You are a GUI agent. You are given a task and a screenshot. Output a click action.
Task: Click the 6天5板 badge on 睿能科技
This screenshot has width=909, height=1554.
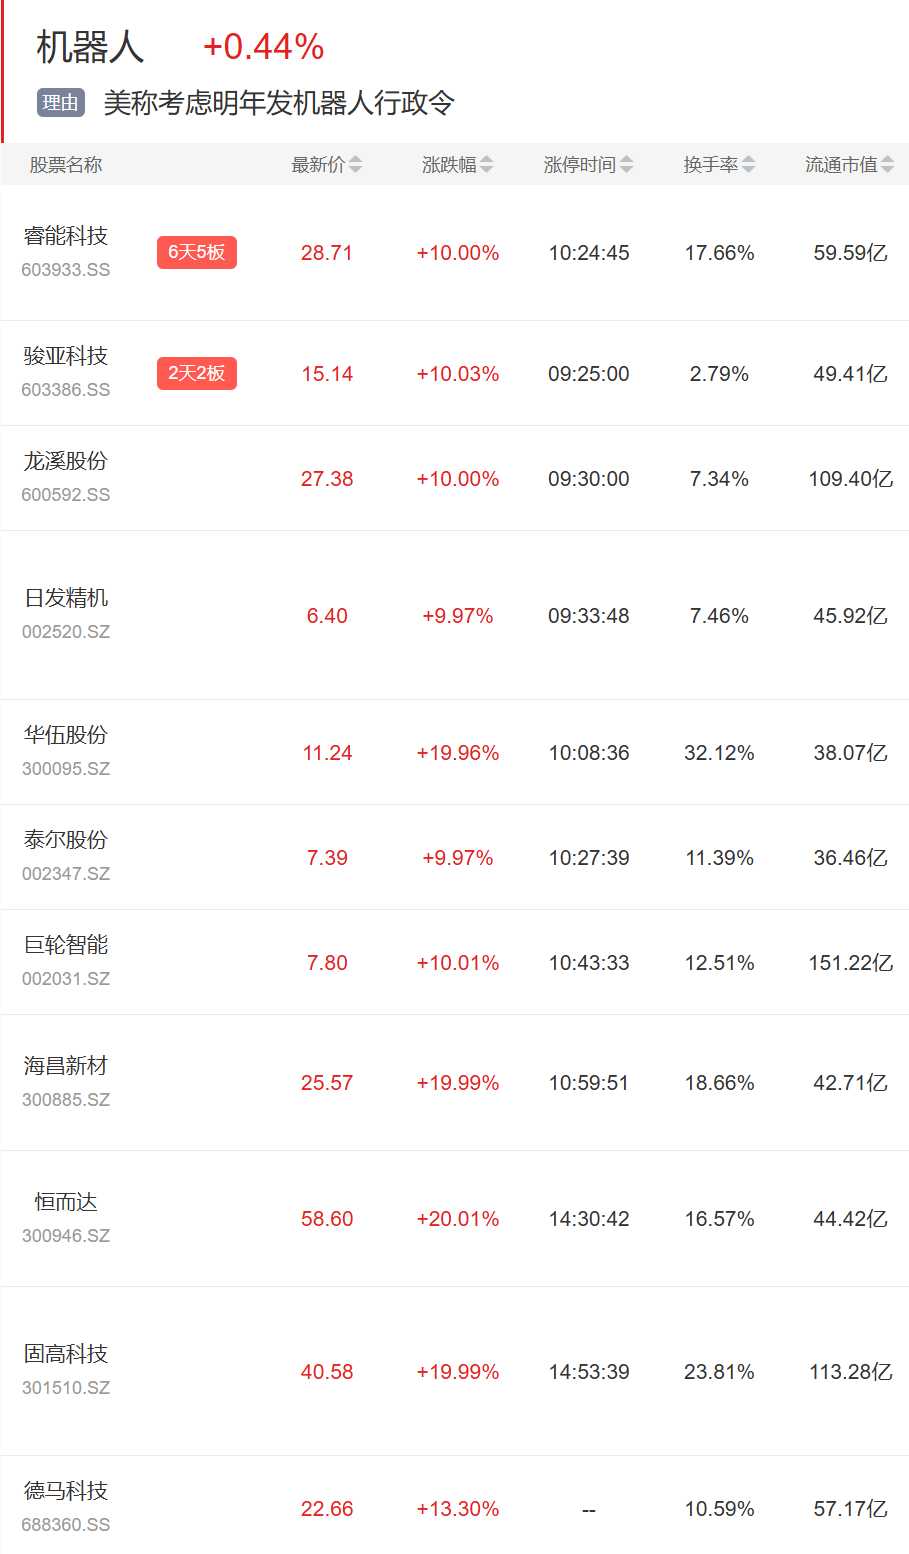(196, 253)
